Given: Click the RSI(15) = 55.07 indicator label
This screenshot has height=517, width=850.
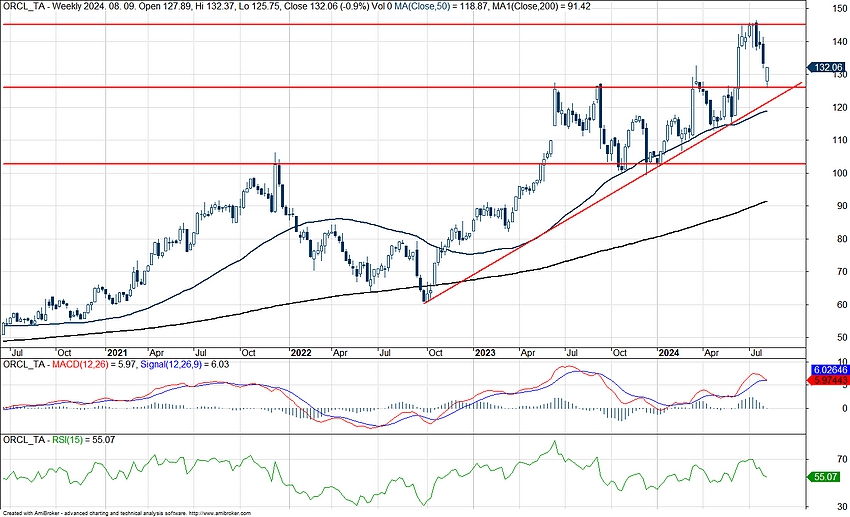Looking at the screenshot, I should (83, 440).
